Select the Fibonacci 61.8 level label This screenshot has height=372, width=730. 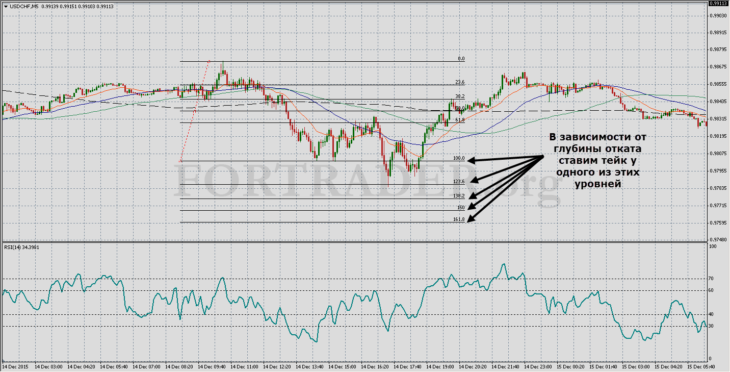tap(460, 120)
